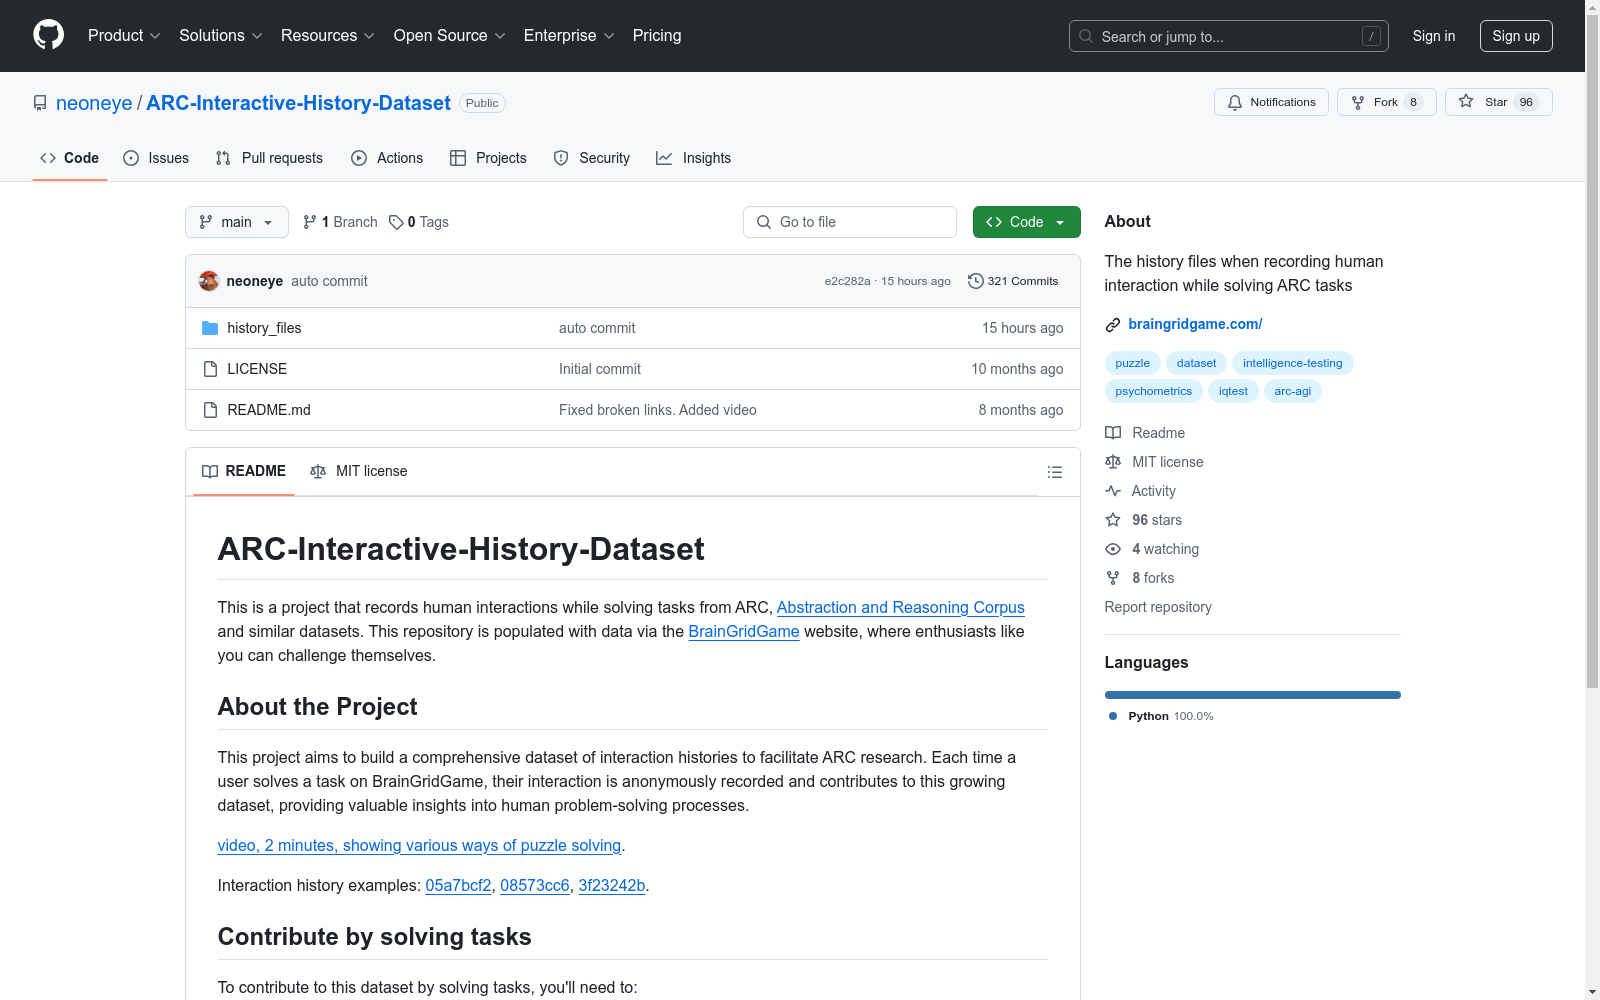Click the Sign up button

[1516, 36]
